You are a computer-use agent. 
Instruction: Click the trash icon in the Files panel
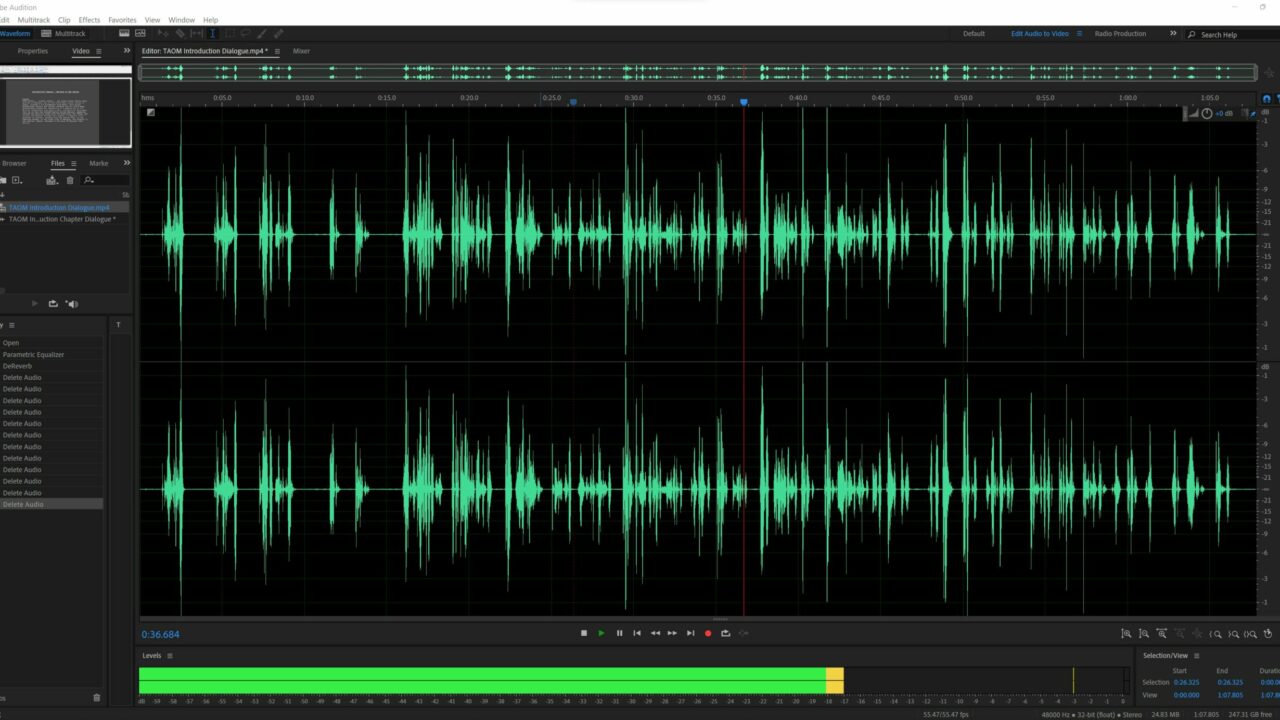coord(70,180)
